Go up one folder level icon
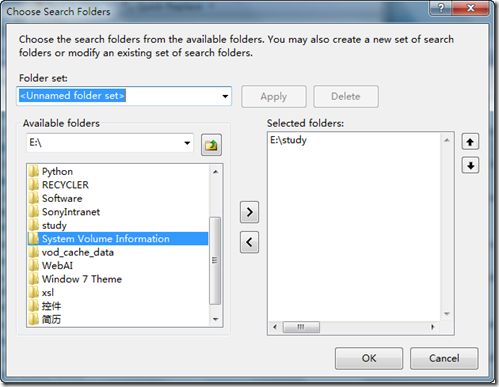Image resolution: width=499 pixels, height=387 pixels. (x=211, y=145)
